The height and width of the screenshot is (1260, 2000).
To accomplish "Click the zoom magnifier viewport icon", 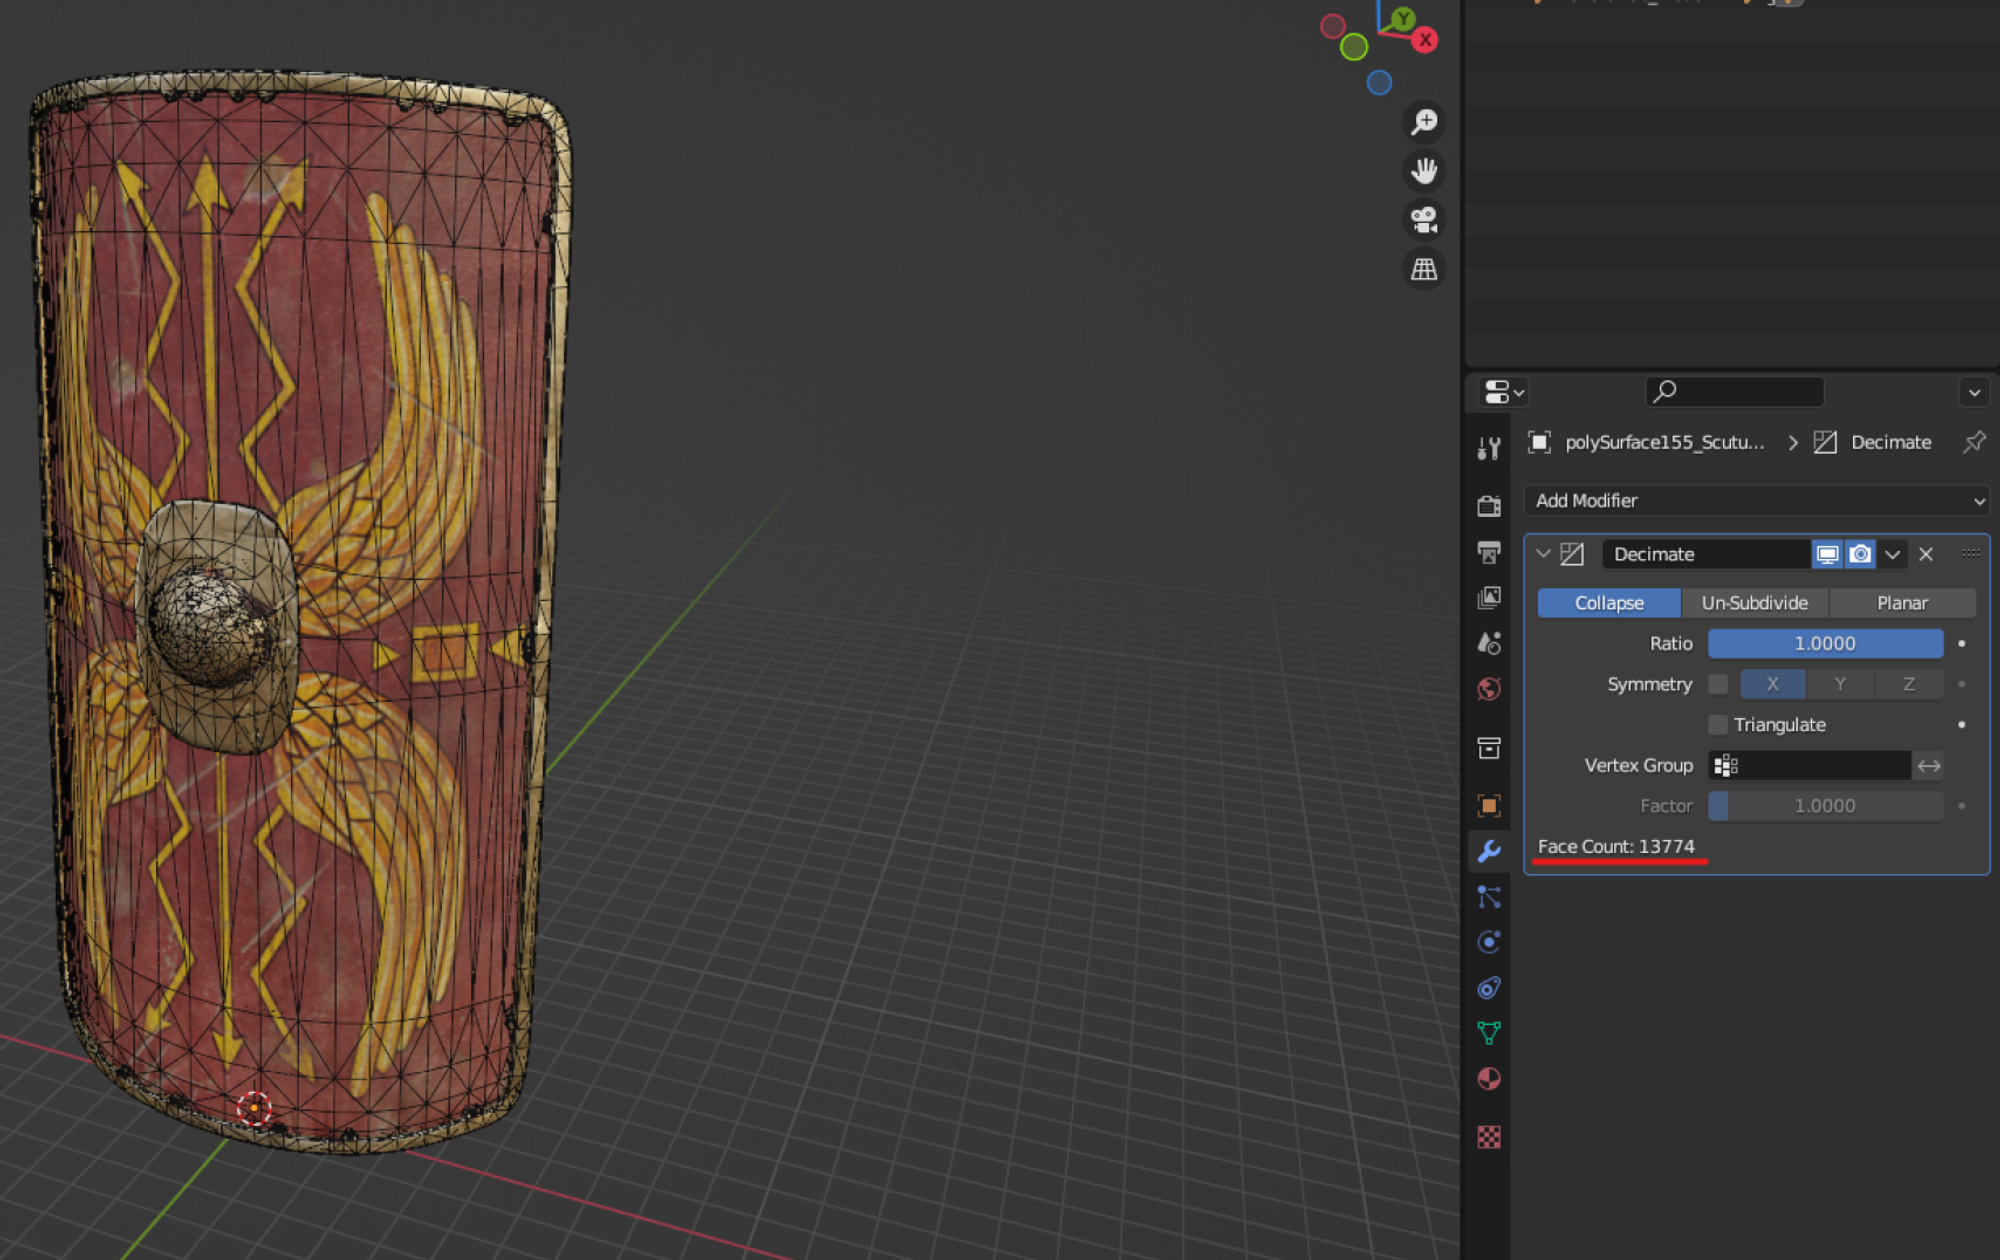I will point(1424,122).
